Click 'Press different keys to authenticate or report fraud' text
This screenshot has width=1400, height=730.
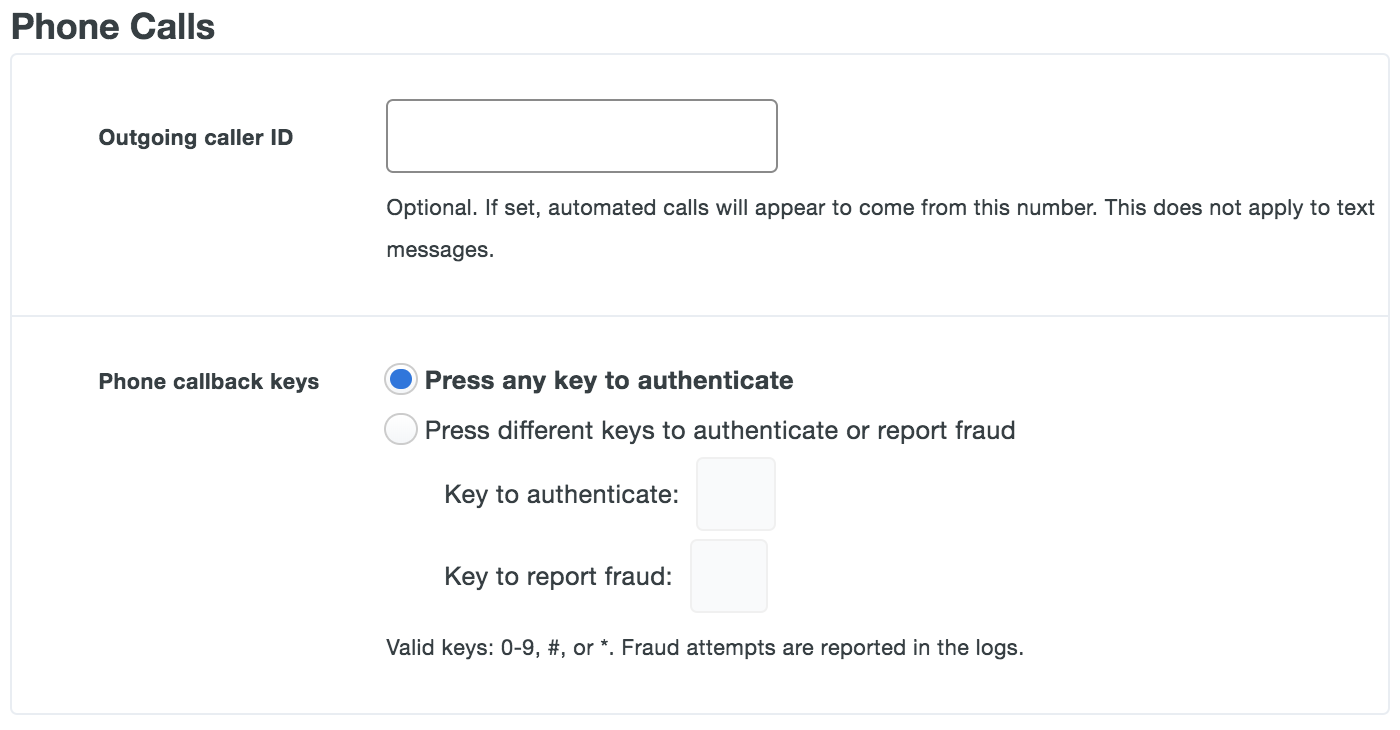click(x=720, y=430)
